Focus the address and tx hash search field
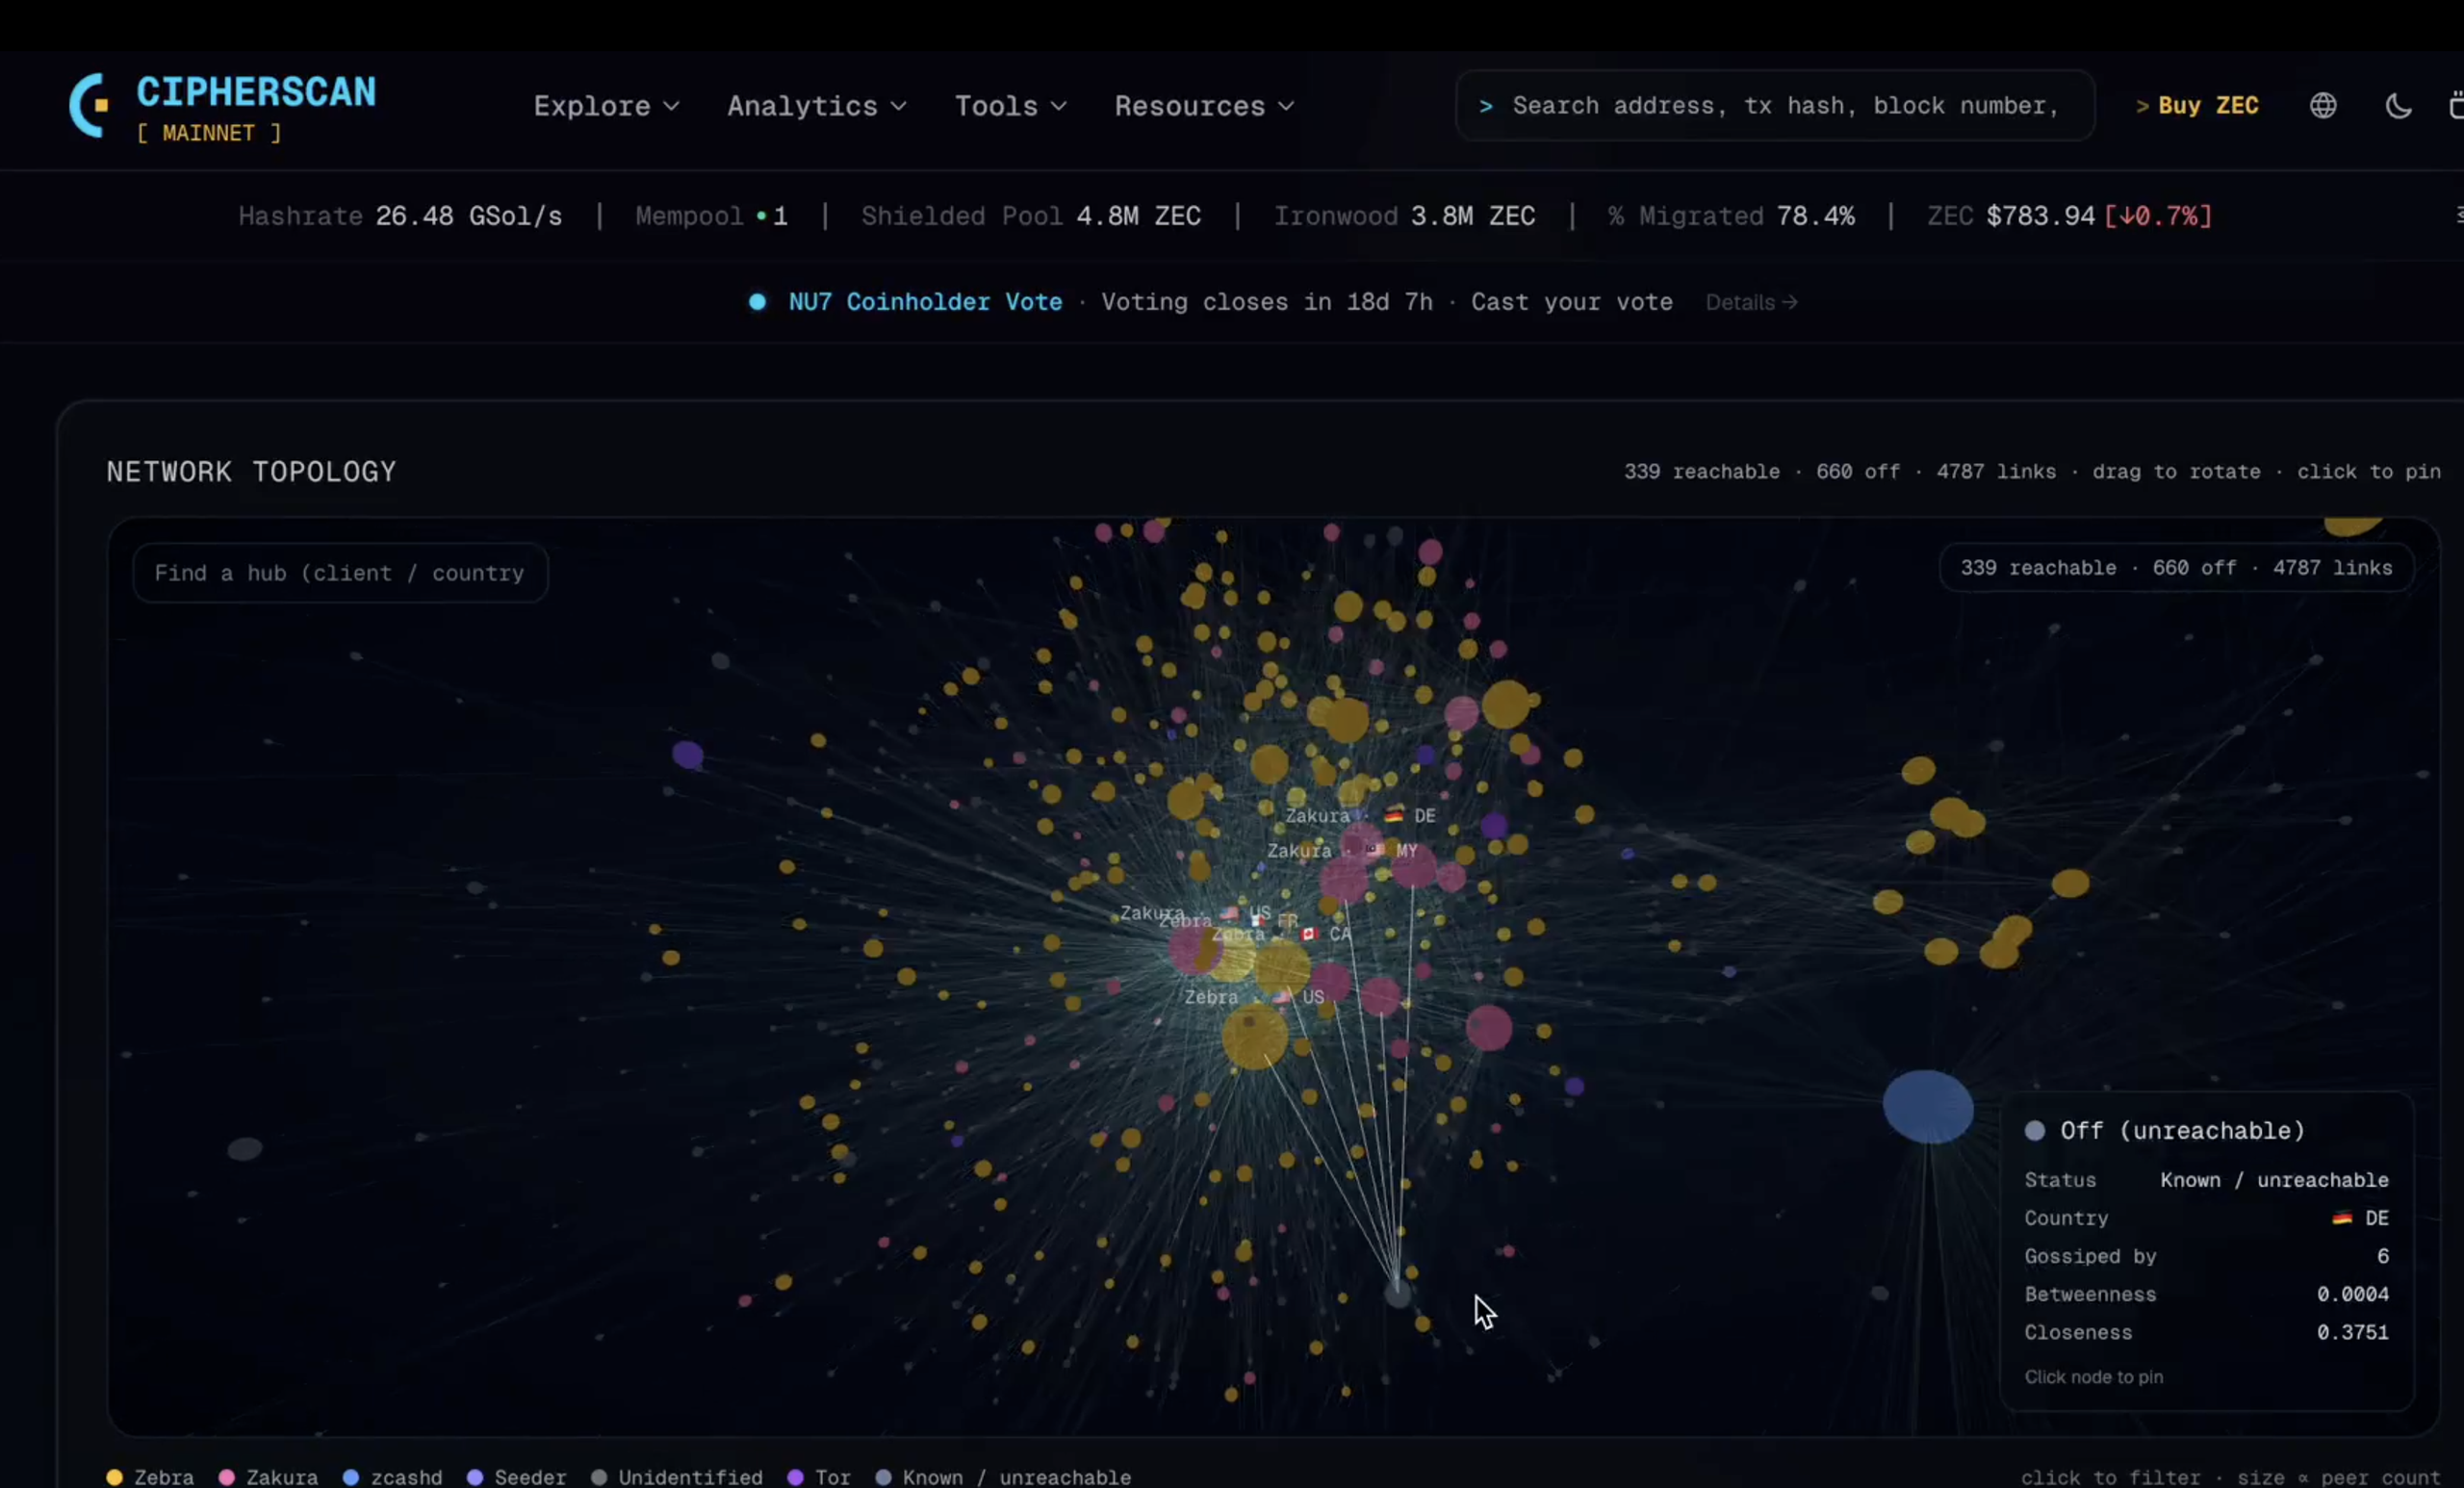The height and width of the screenshot is (1488, 2464). [x=1775, y=105]
